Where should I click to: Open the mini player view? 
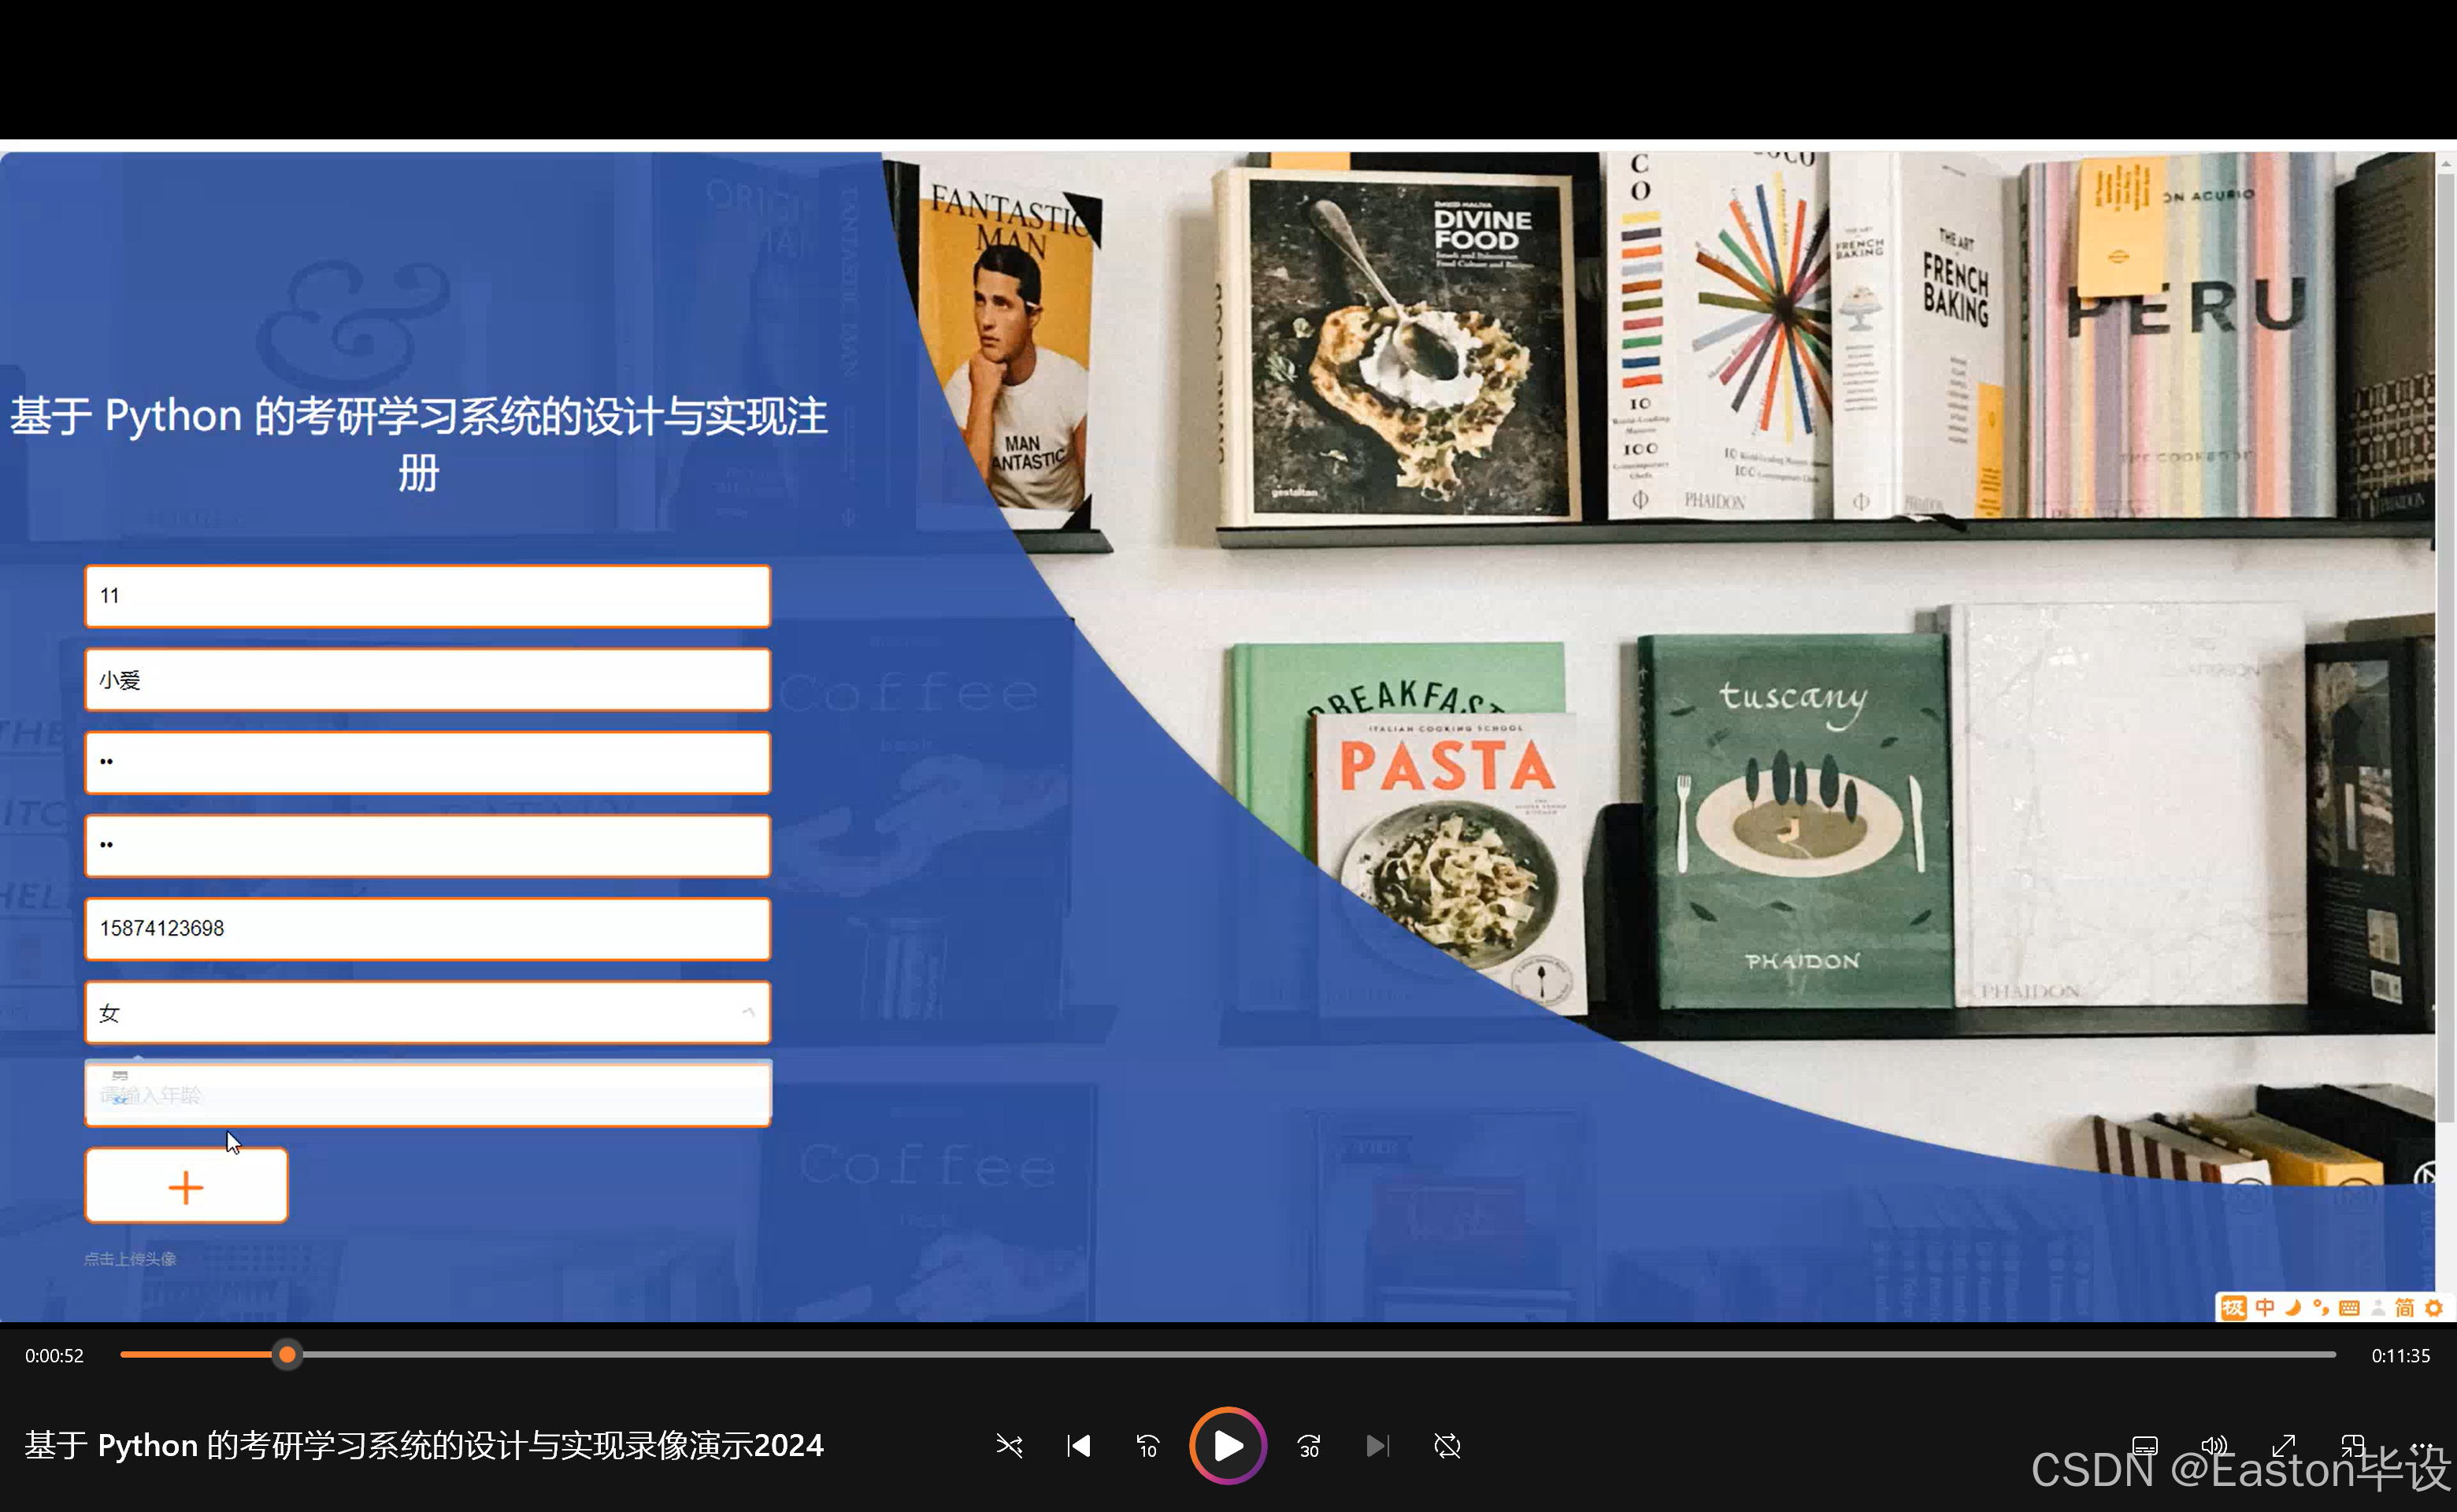point(2353,1446)
